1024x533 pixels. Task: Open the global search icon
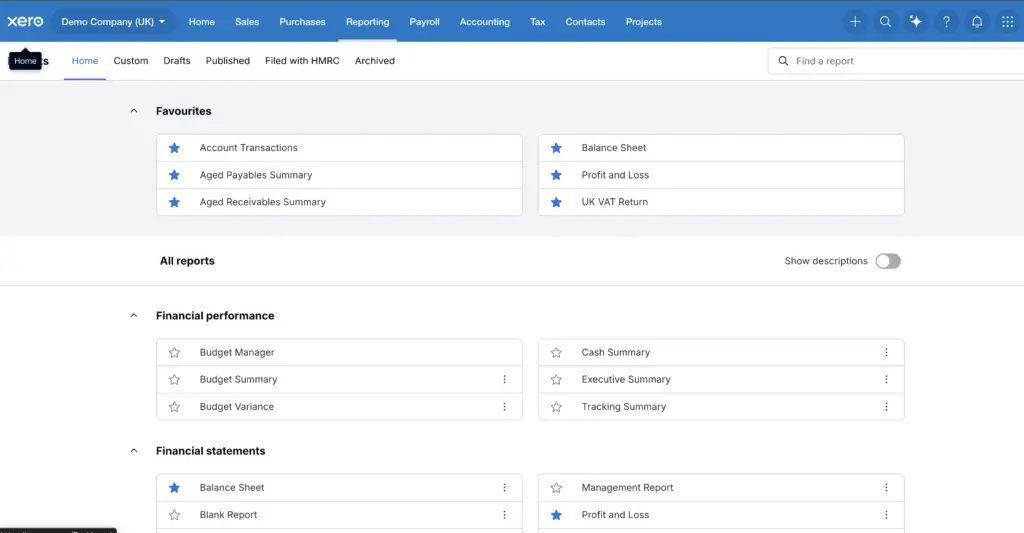[x=886, y=22]
